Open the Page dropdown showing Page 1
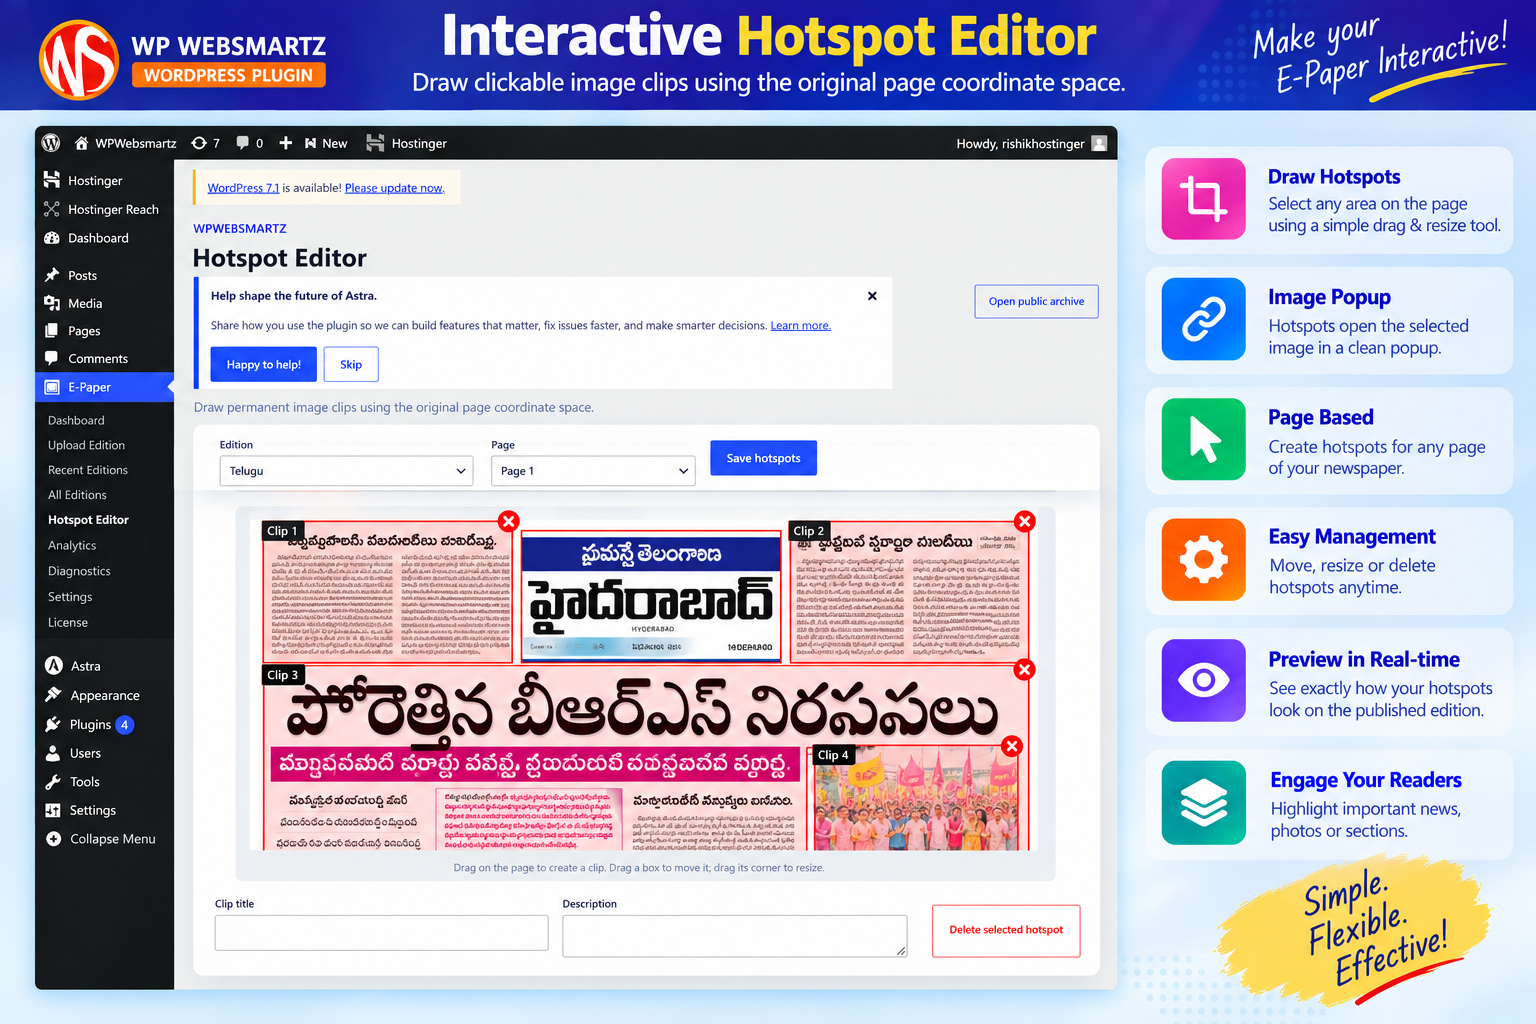The height and width of the screenshot is (1024, 1536). 593,471
